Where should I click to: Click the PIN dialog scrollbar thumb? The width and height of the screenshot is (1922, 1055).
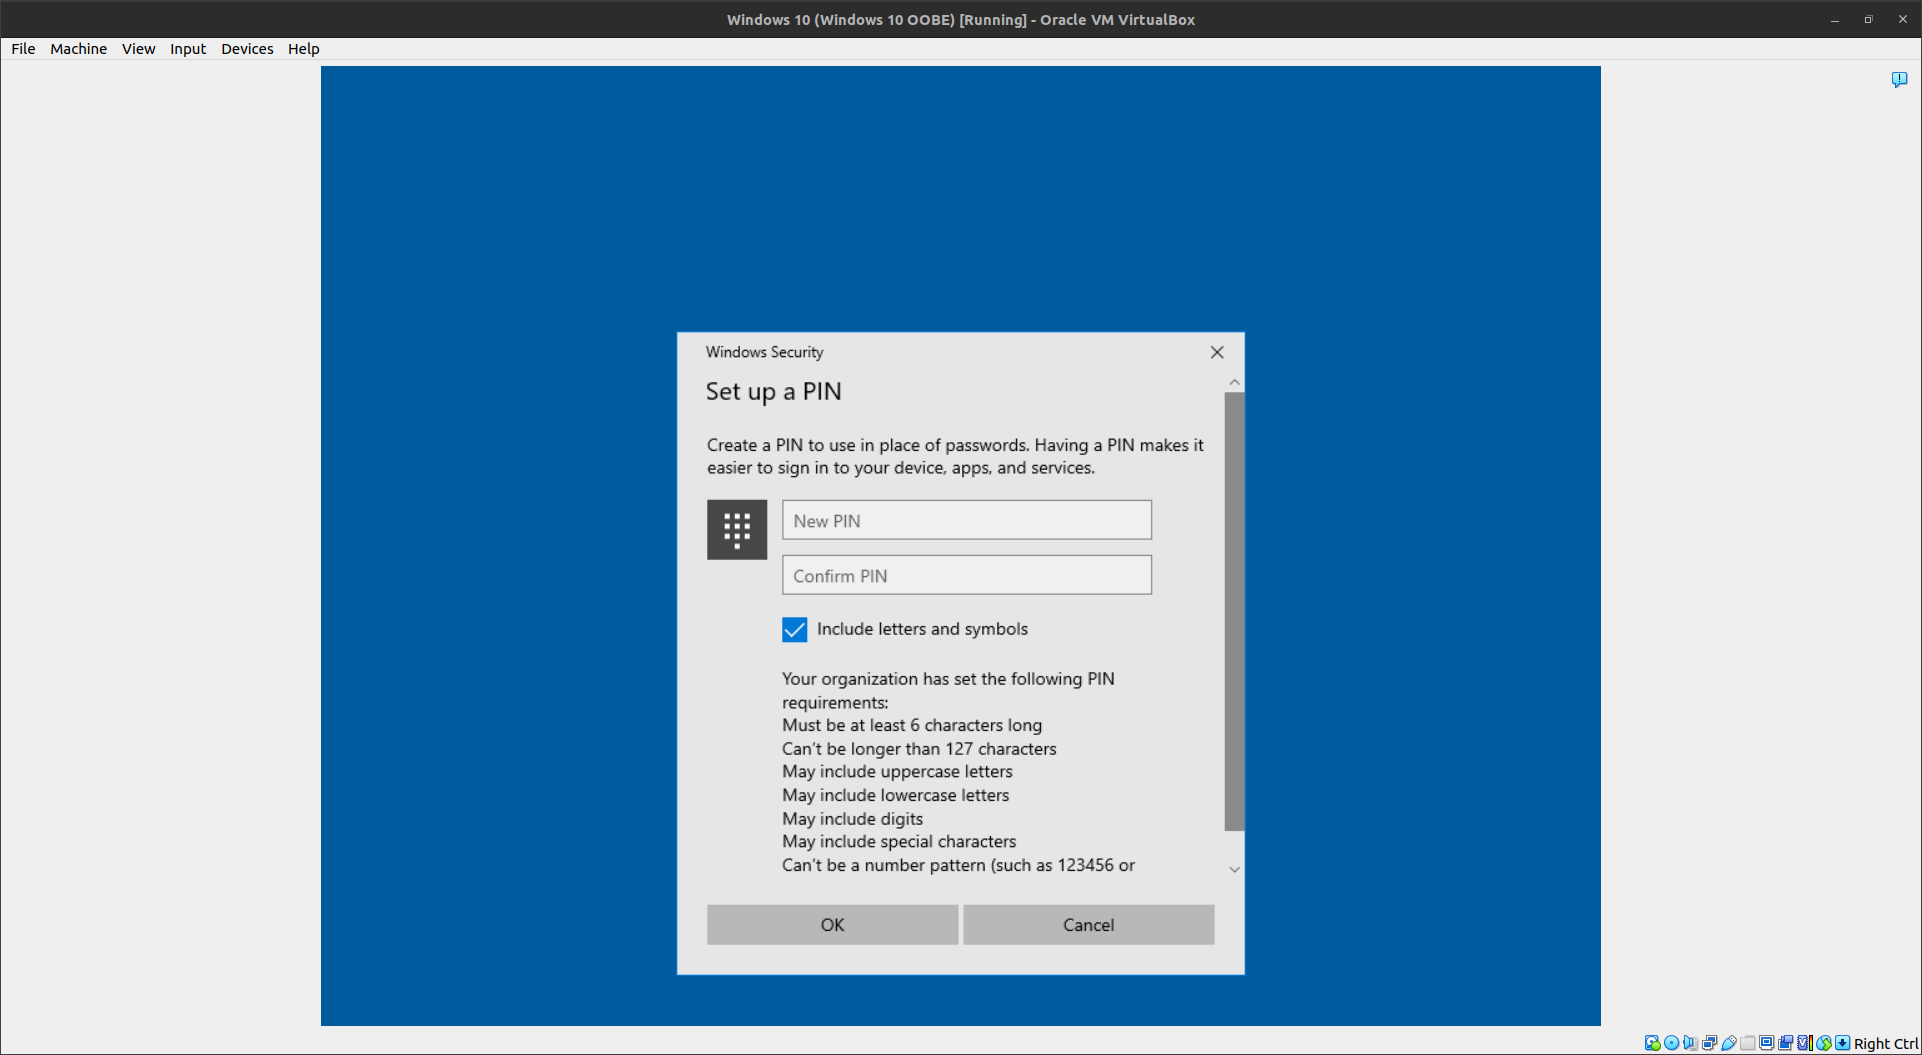tap(1234, 610)
